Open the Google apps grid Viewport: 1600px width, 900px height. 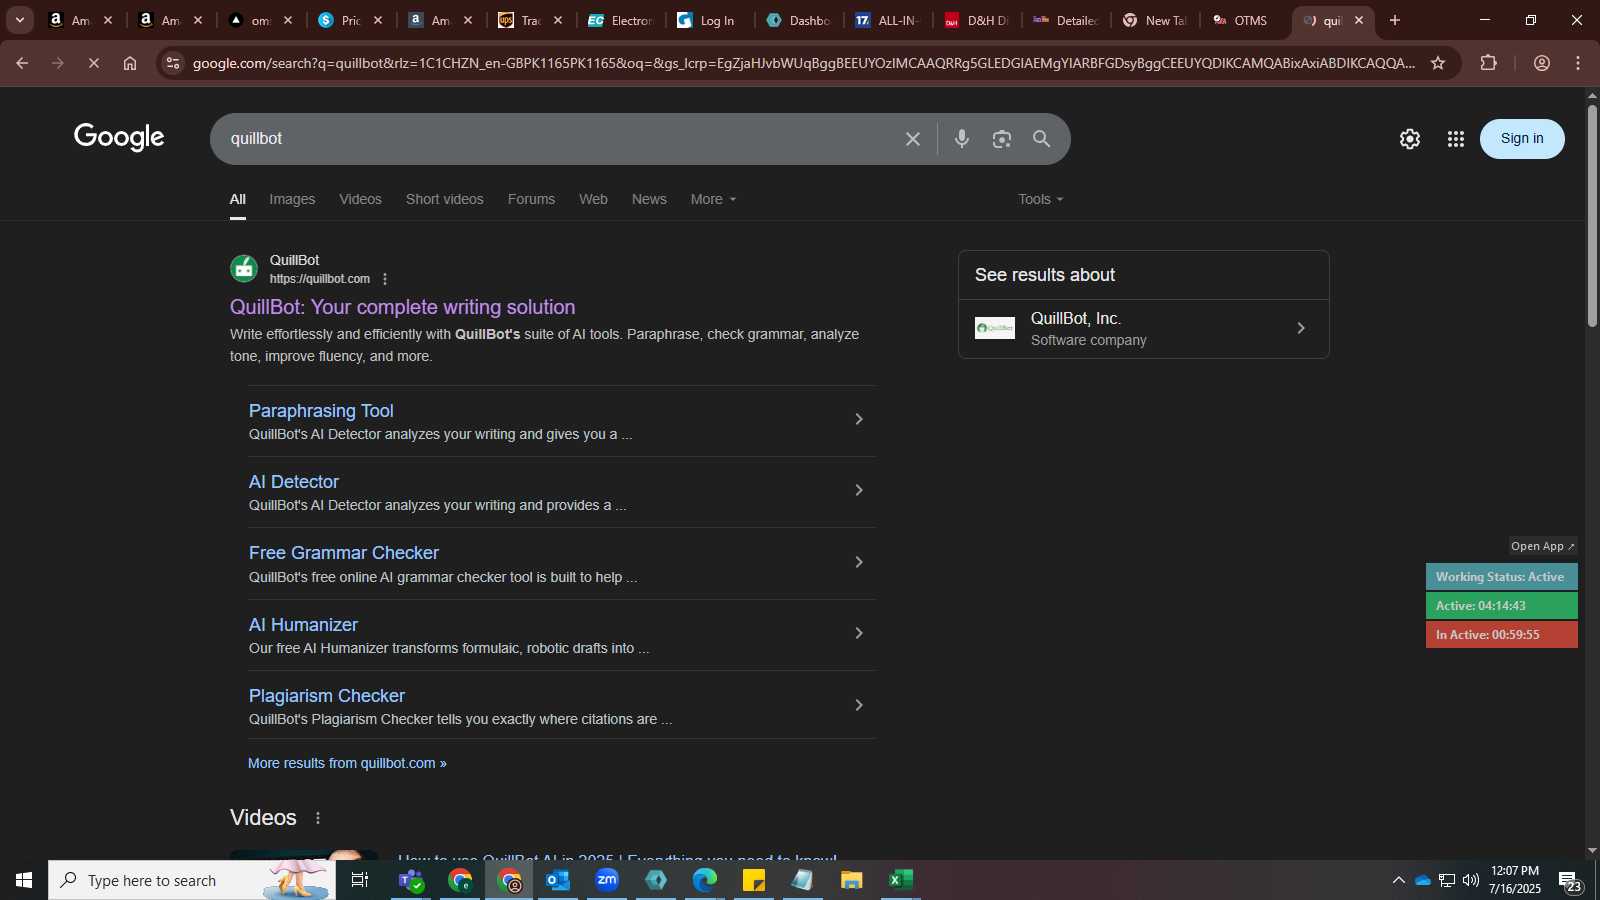1456,139
